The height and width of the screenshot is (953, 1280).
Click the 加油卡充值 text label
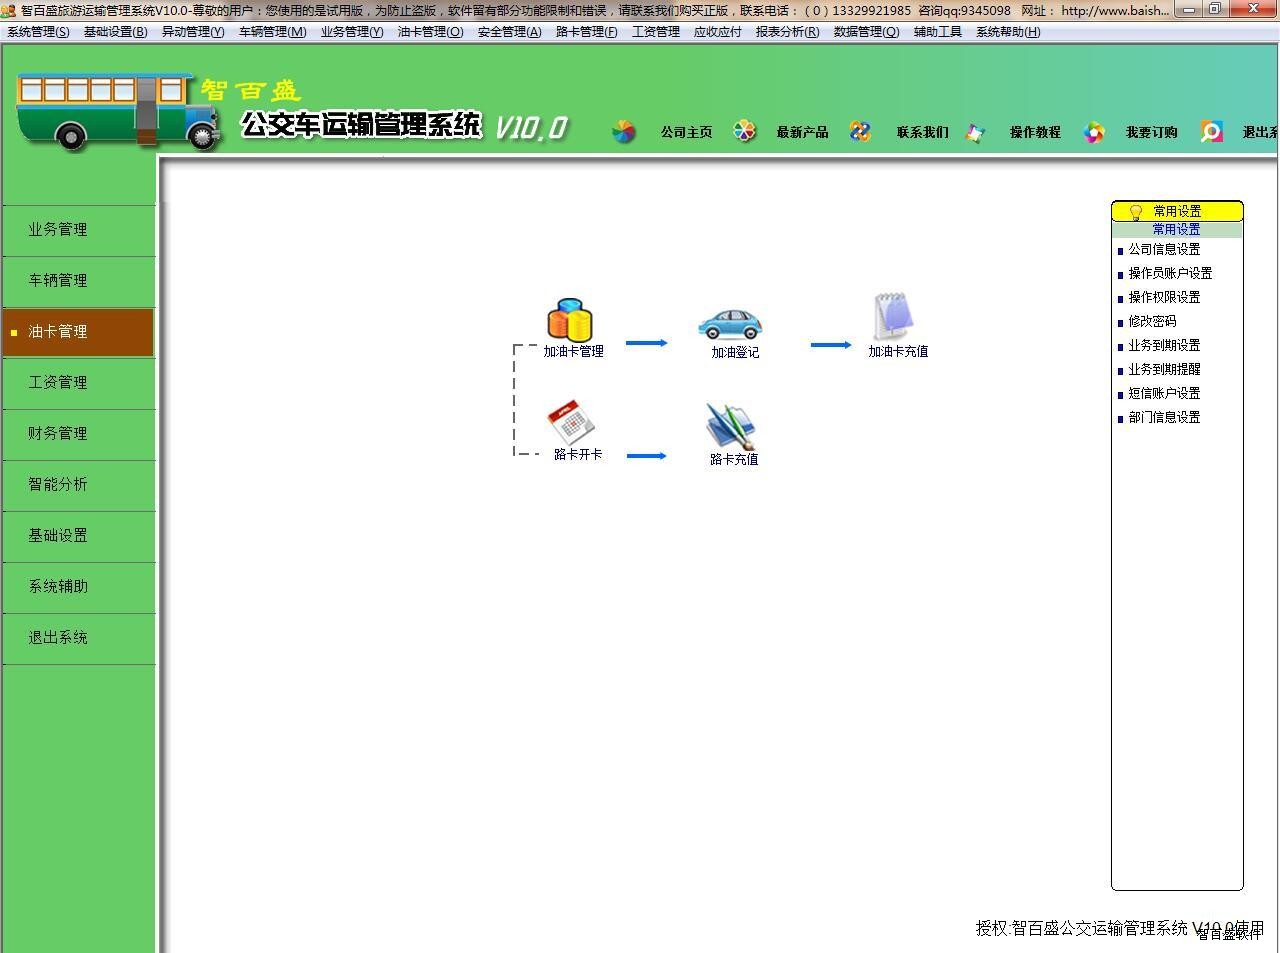[898, 352]
